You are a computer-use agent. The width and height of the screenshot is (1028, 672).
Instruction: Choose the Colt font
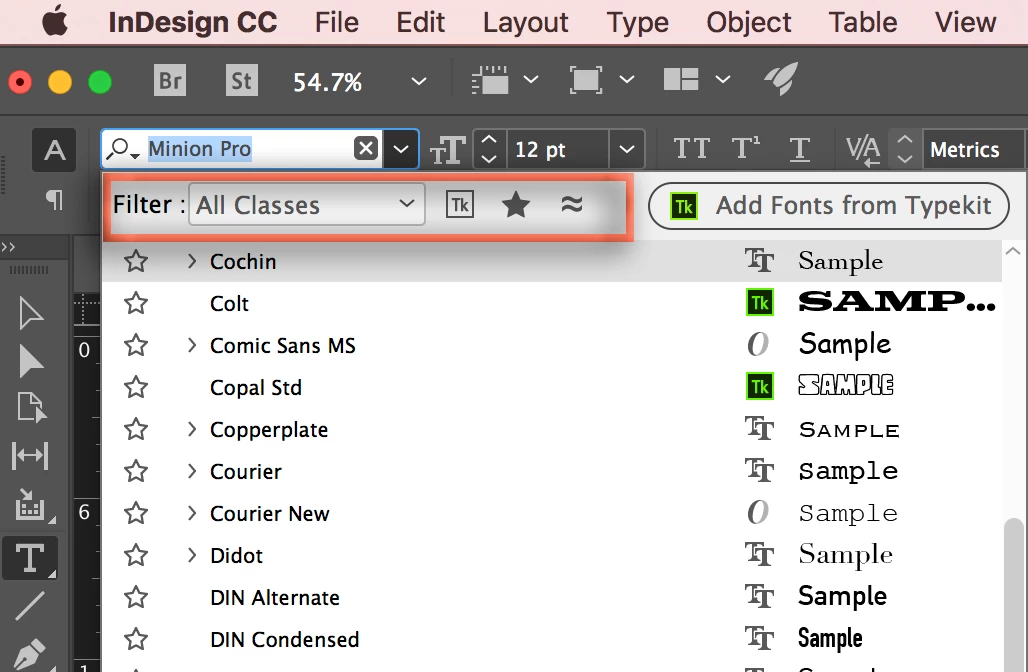229,303
